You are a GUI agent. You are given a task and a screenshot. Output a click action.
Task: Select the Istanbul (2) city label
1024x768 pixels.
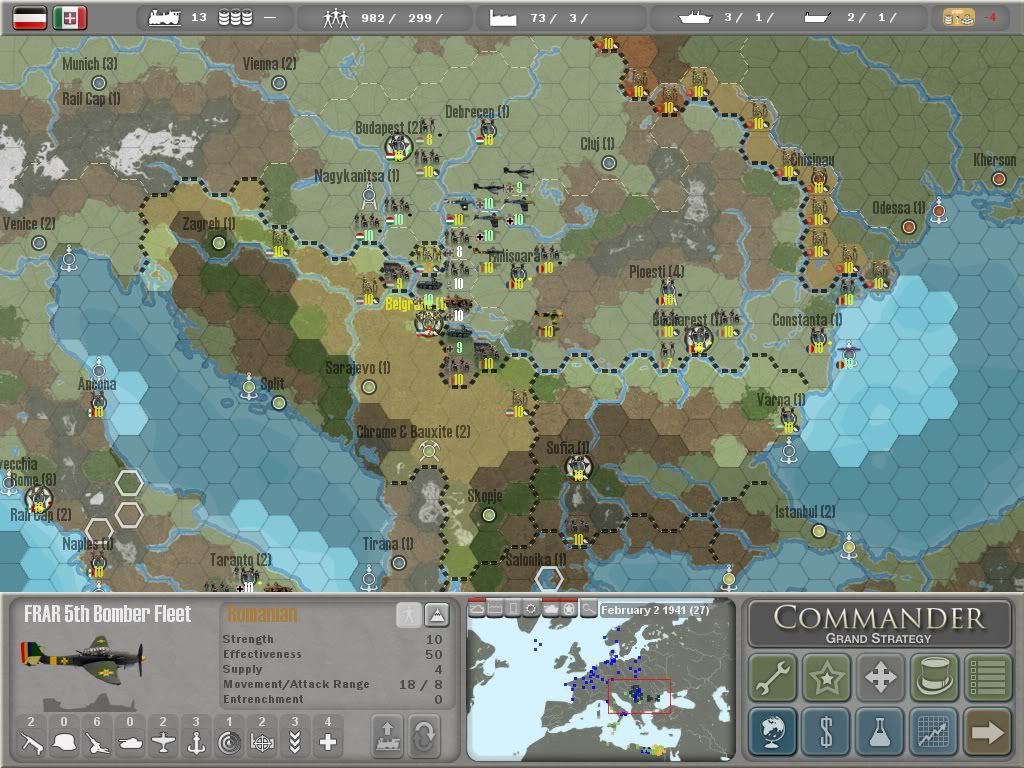805,511
